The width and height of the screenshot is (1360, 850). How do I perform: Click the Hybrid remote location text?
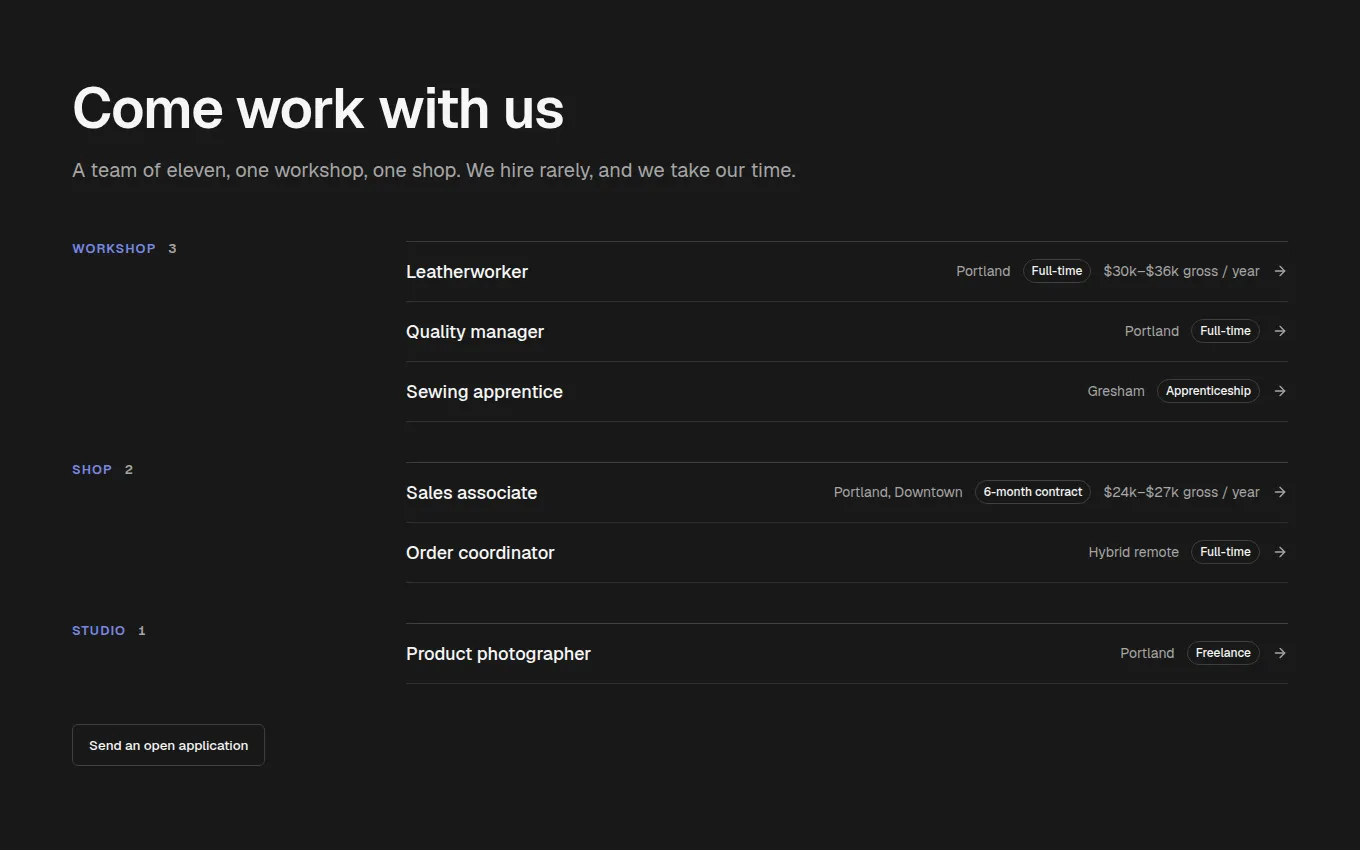(x=1134, y=552)
